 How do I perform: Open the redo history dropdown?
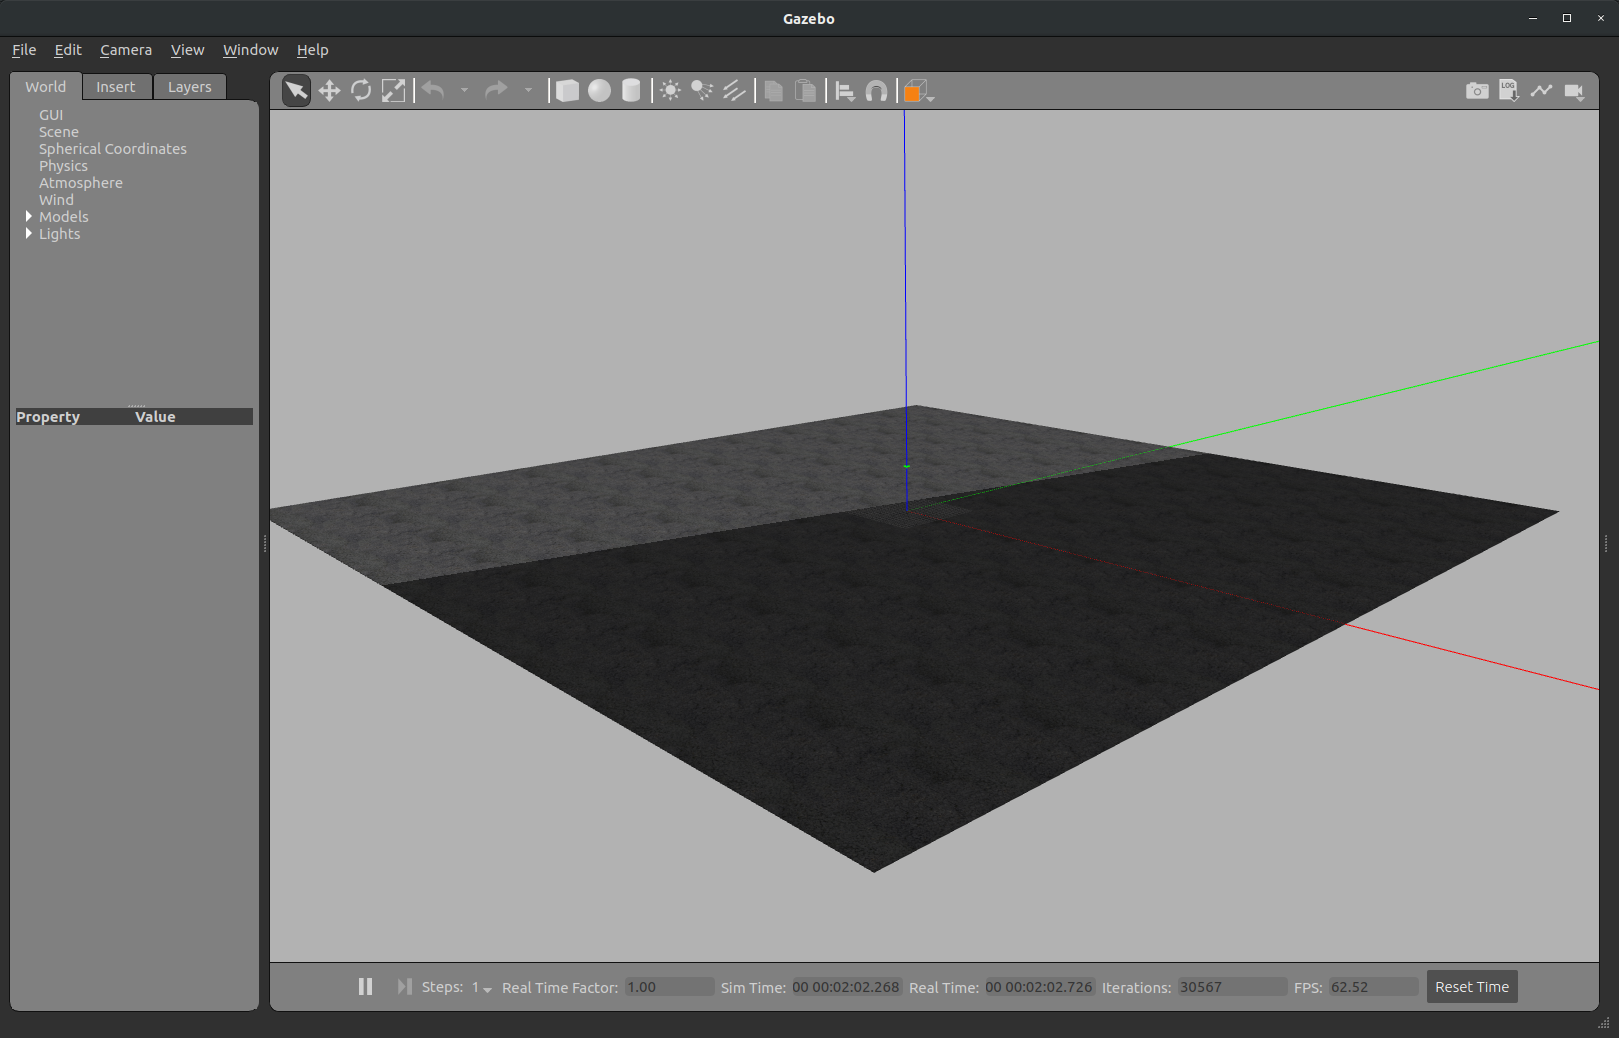coord(528,91)
